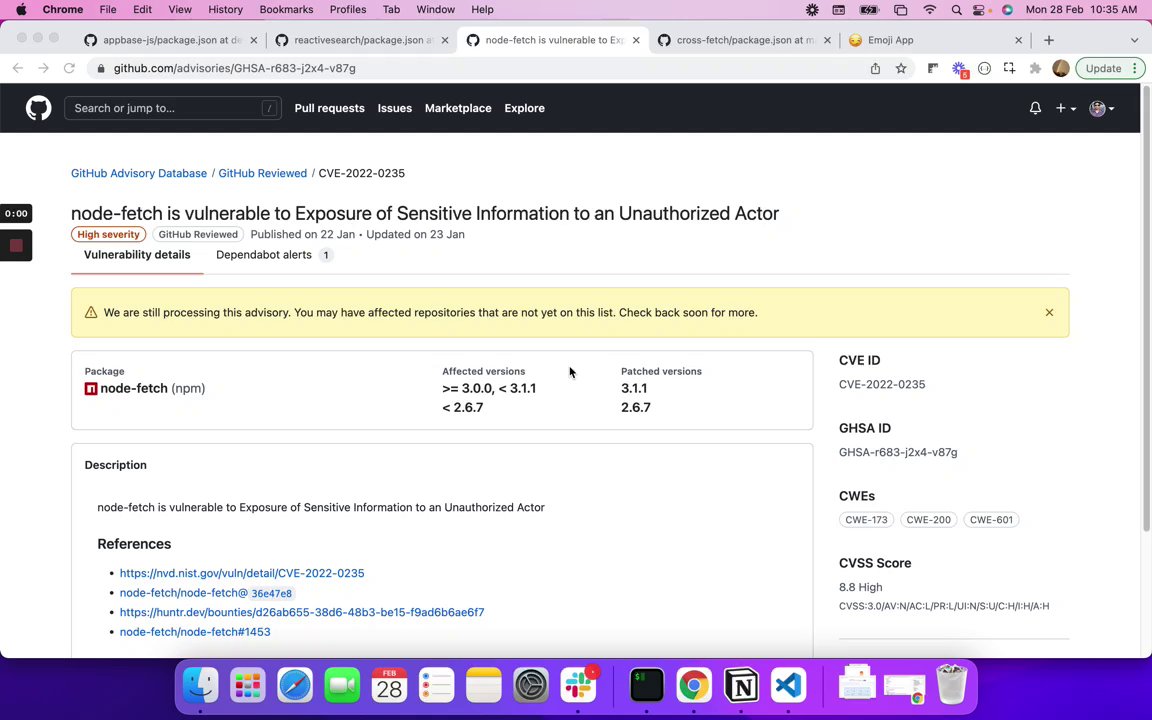Open node-fetch/node-fetch#1453 reference

195,632
